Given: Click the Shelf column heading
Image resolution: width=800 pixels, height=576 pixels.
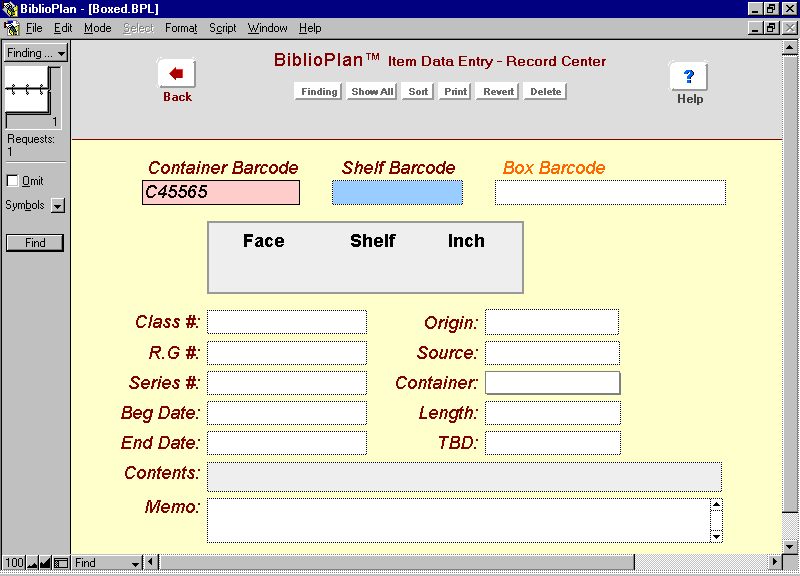Looking at the screenshot, I should [x=372, y=241].
